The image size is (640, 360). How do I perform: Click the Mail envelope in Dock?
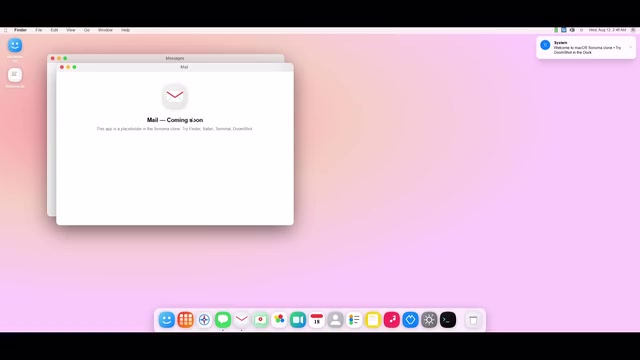[x=242, y=320]
